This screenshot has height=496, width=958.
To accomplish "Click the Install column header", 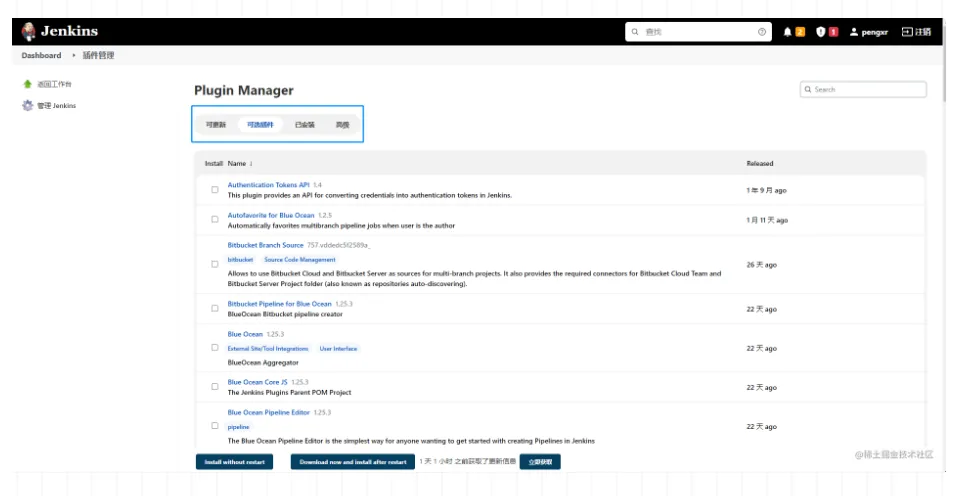I will 213,164.
